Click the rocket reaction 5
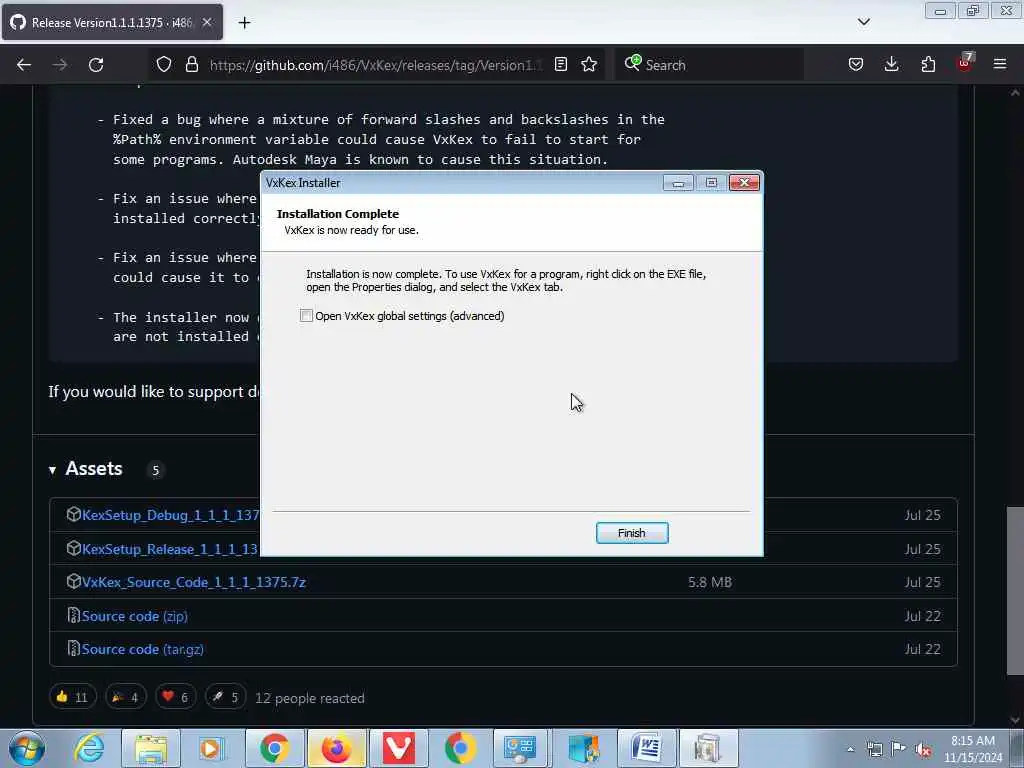The height and width of the screenshot is (768, 1024). (x=225, y=697)
